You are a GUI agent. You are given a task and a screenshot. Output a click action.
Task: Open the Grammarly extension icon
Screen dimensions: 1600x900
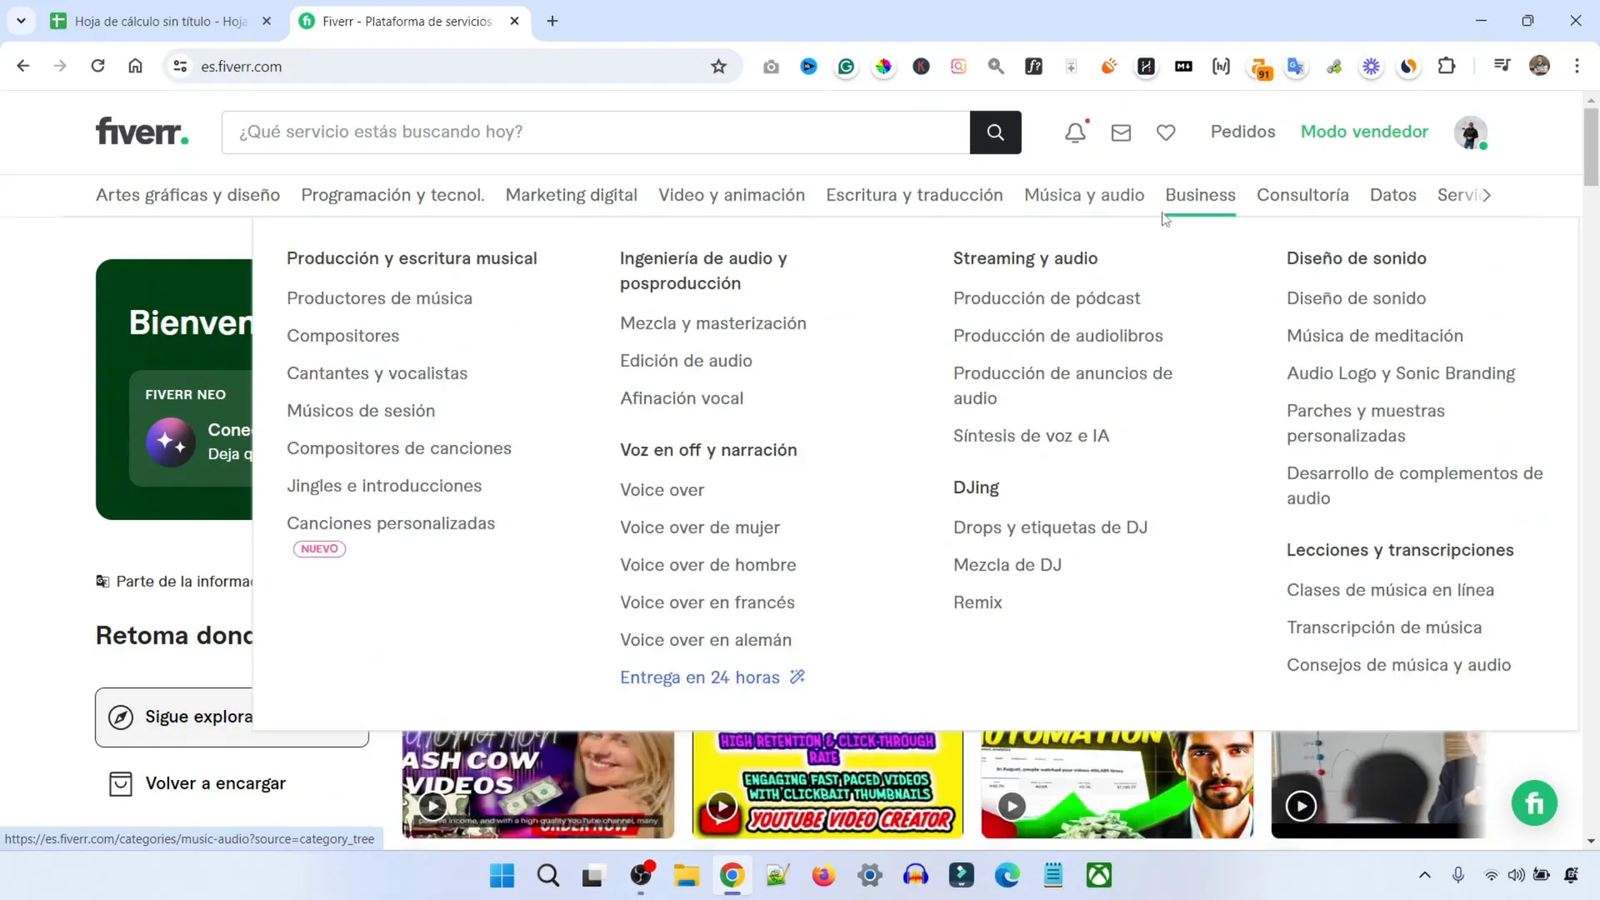(846, 66)
